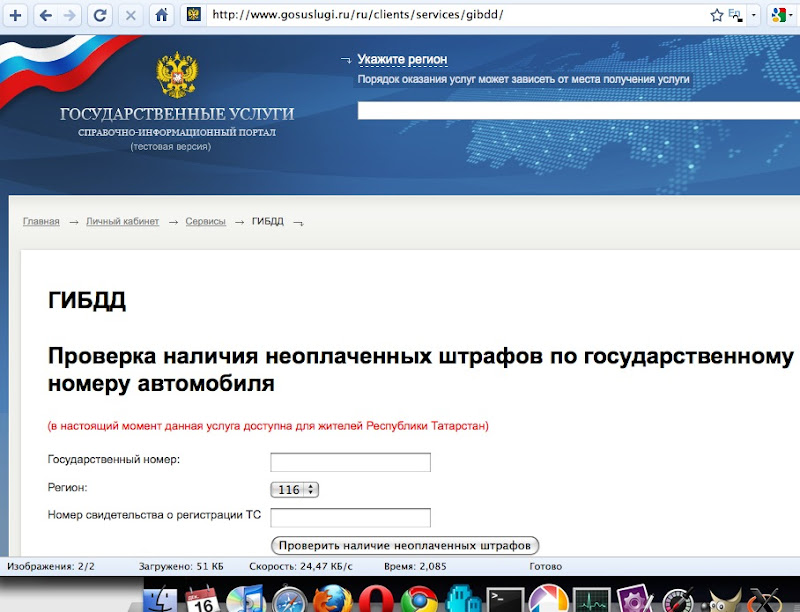800x612 pixels.
Task: Open Сервисы breadcrumb link
Action: pos(206,221)
